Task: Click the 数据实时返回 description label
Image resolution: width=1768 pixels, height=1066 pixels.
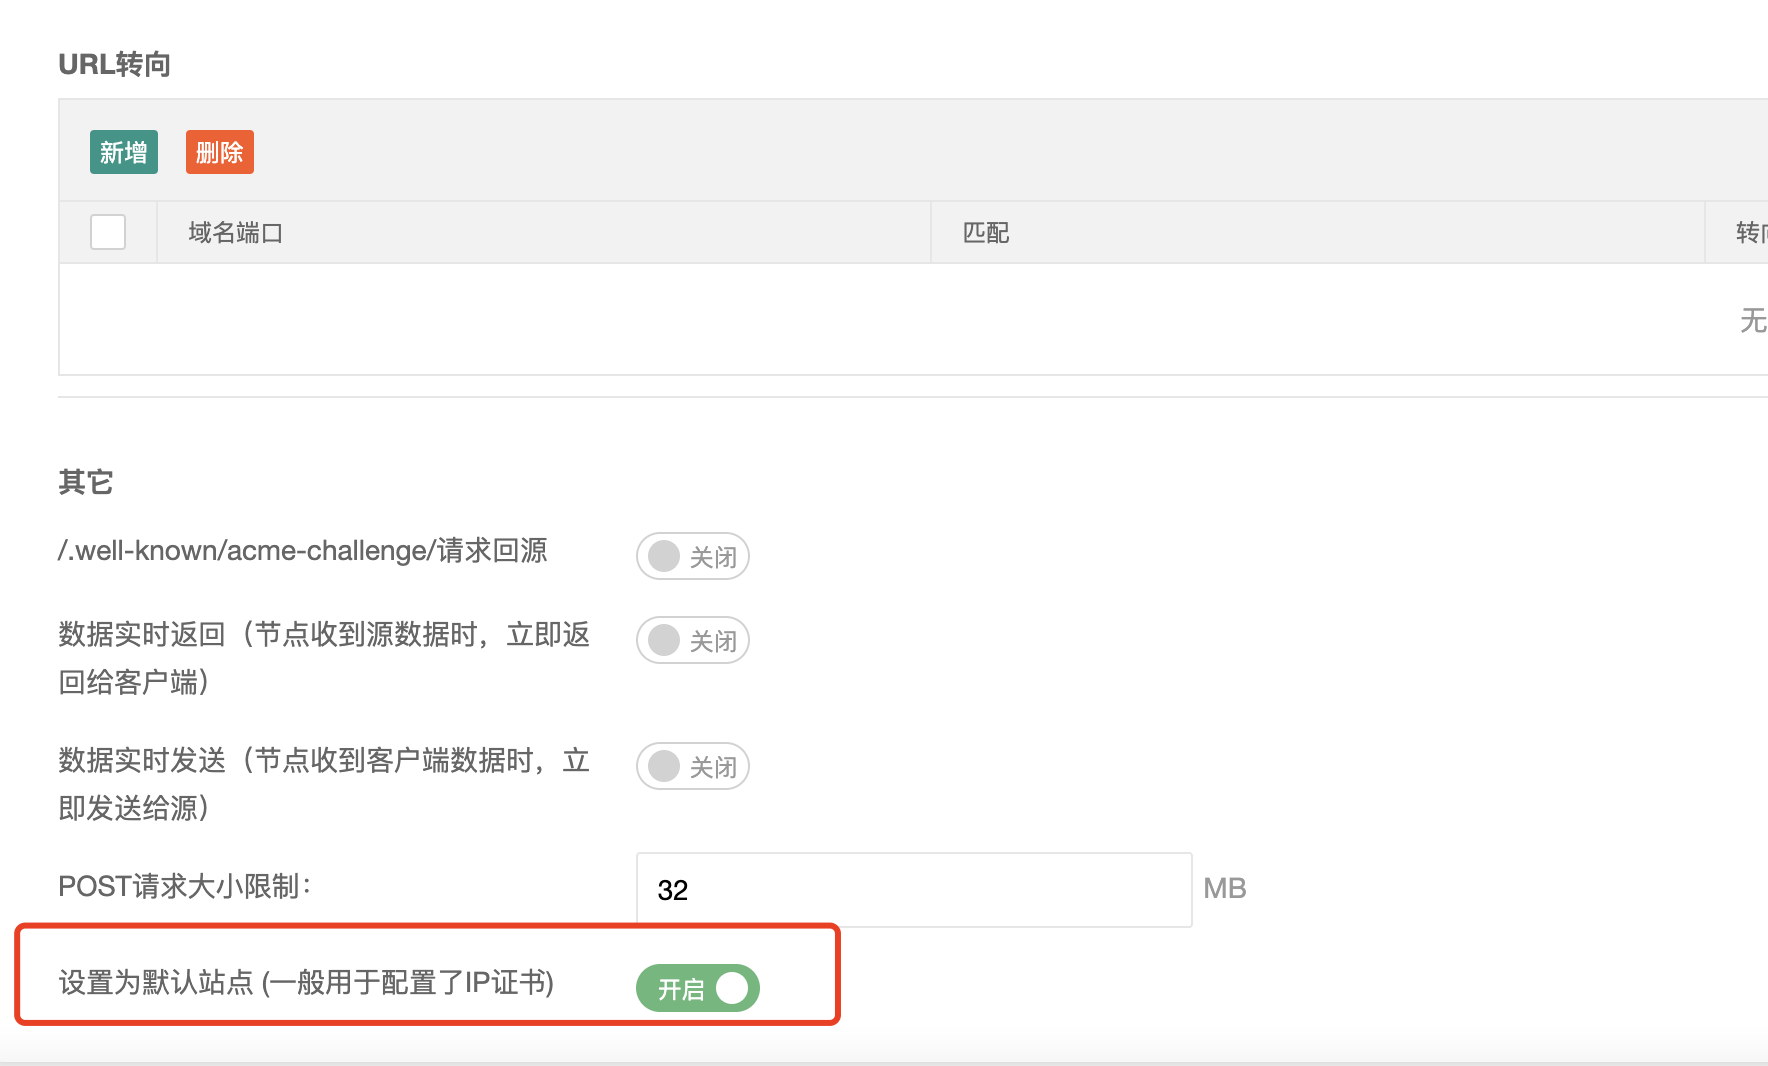Action: tap(323, 657)
